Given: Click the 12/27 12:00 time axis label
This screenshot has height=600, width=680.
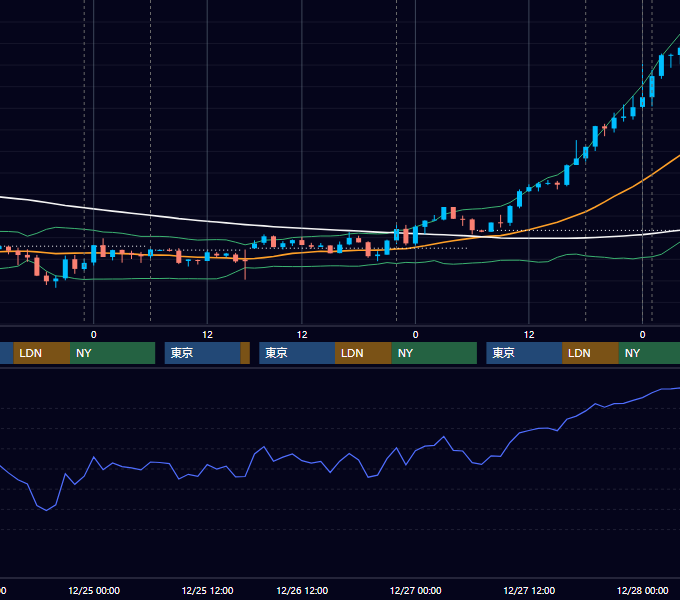Looking at the screenshot, I should click(x=529, y=590).
